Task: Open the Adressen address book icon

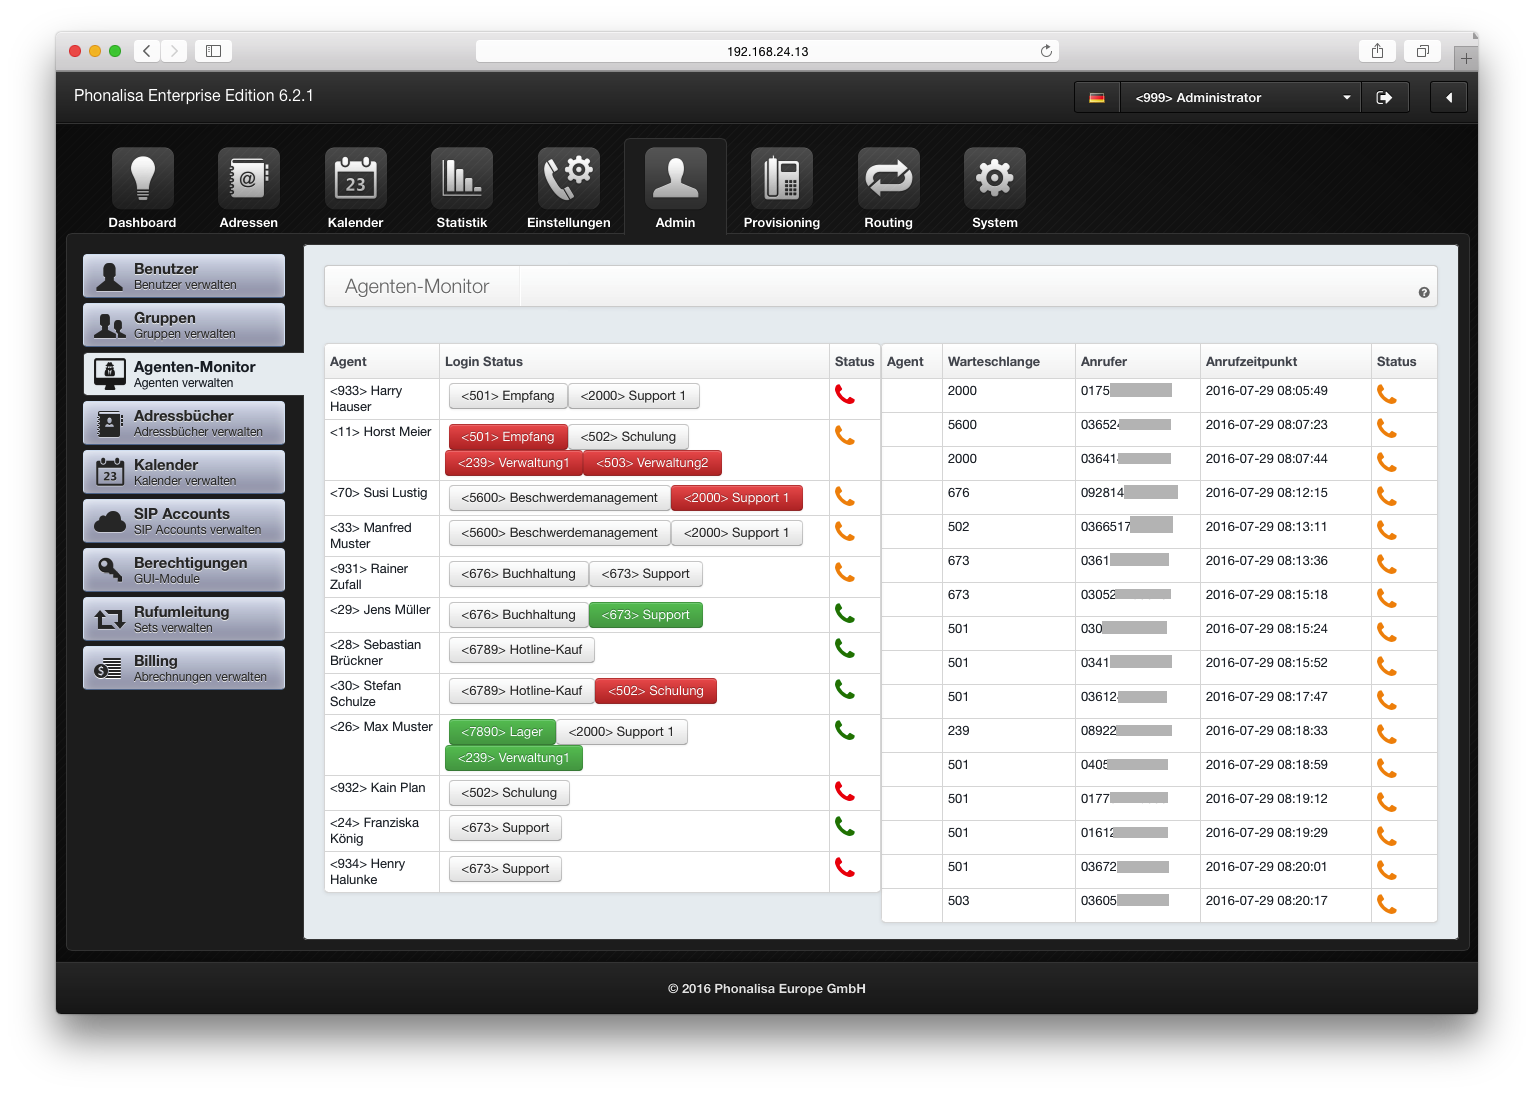Action: click(249, 178)
